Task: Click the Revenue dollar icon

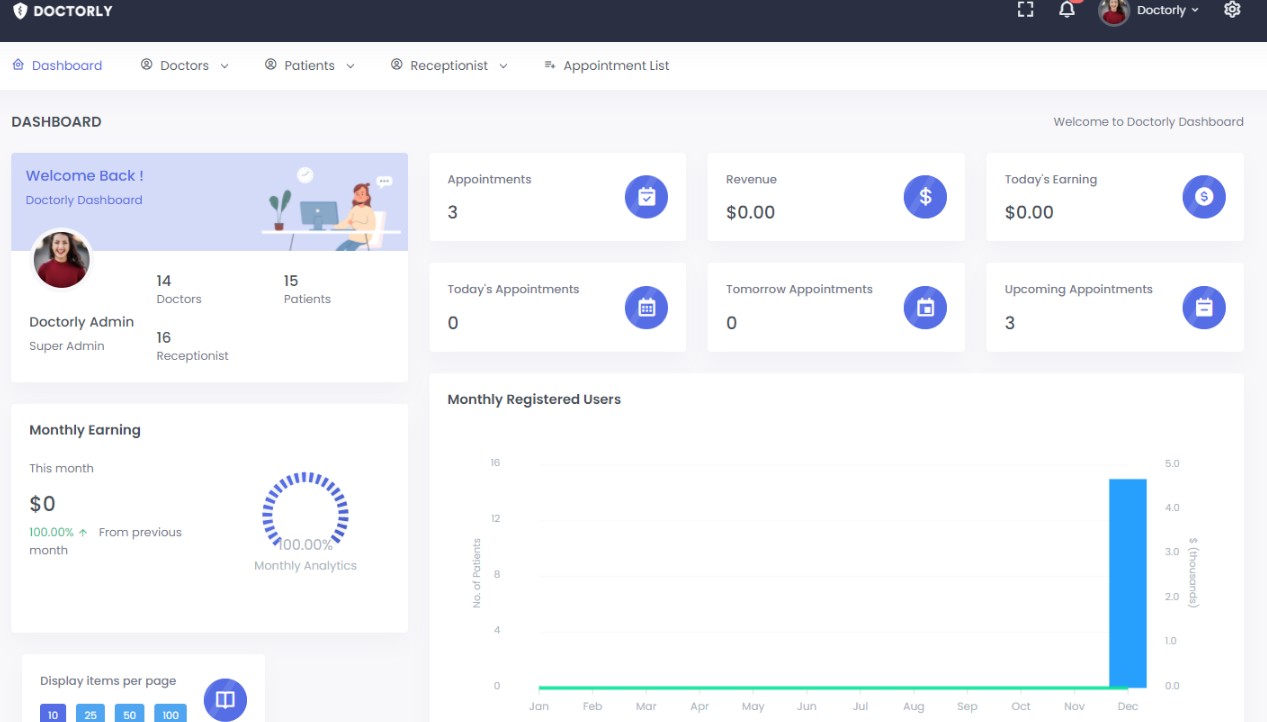Action: [x=925, y=197]
